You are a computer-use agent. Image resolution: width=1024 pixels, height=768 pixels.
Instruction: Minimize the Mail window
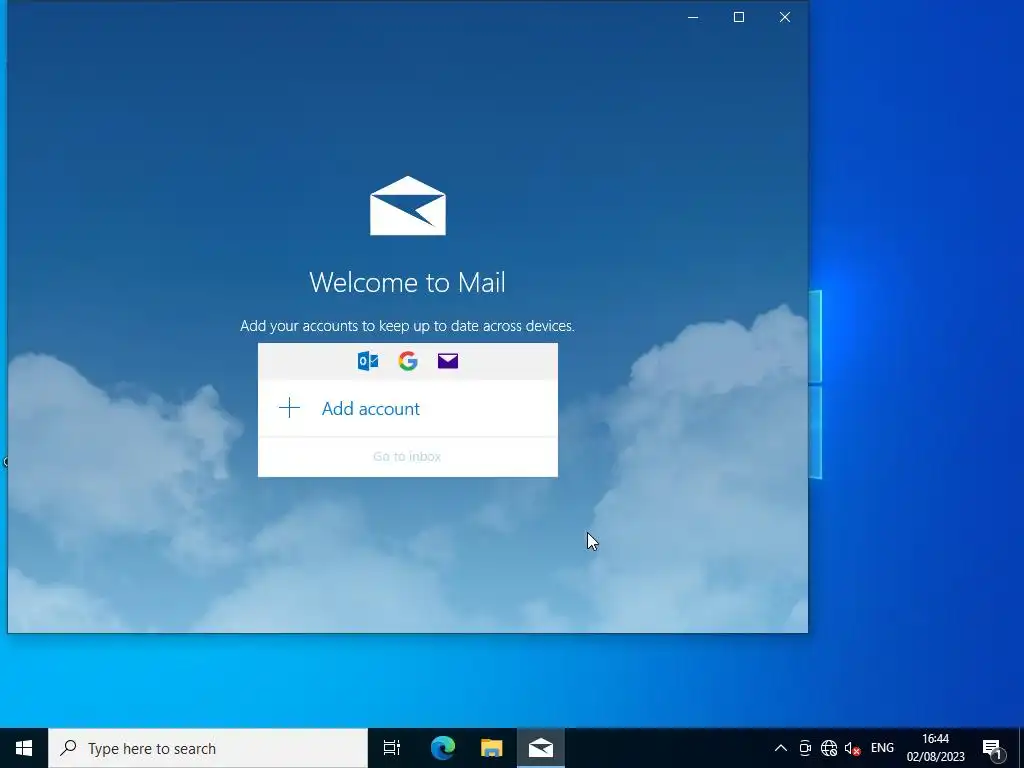point(693,17)
